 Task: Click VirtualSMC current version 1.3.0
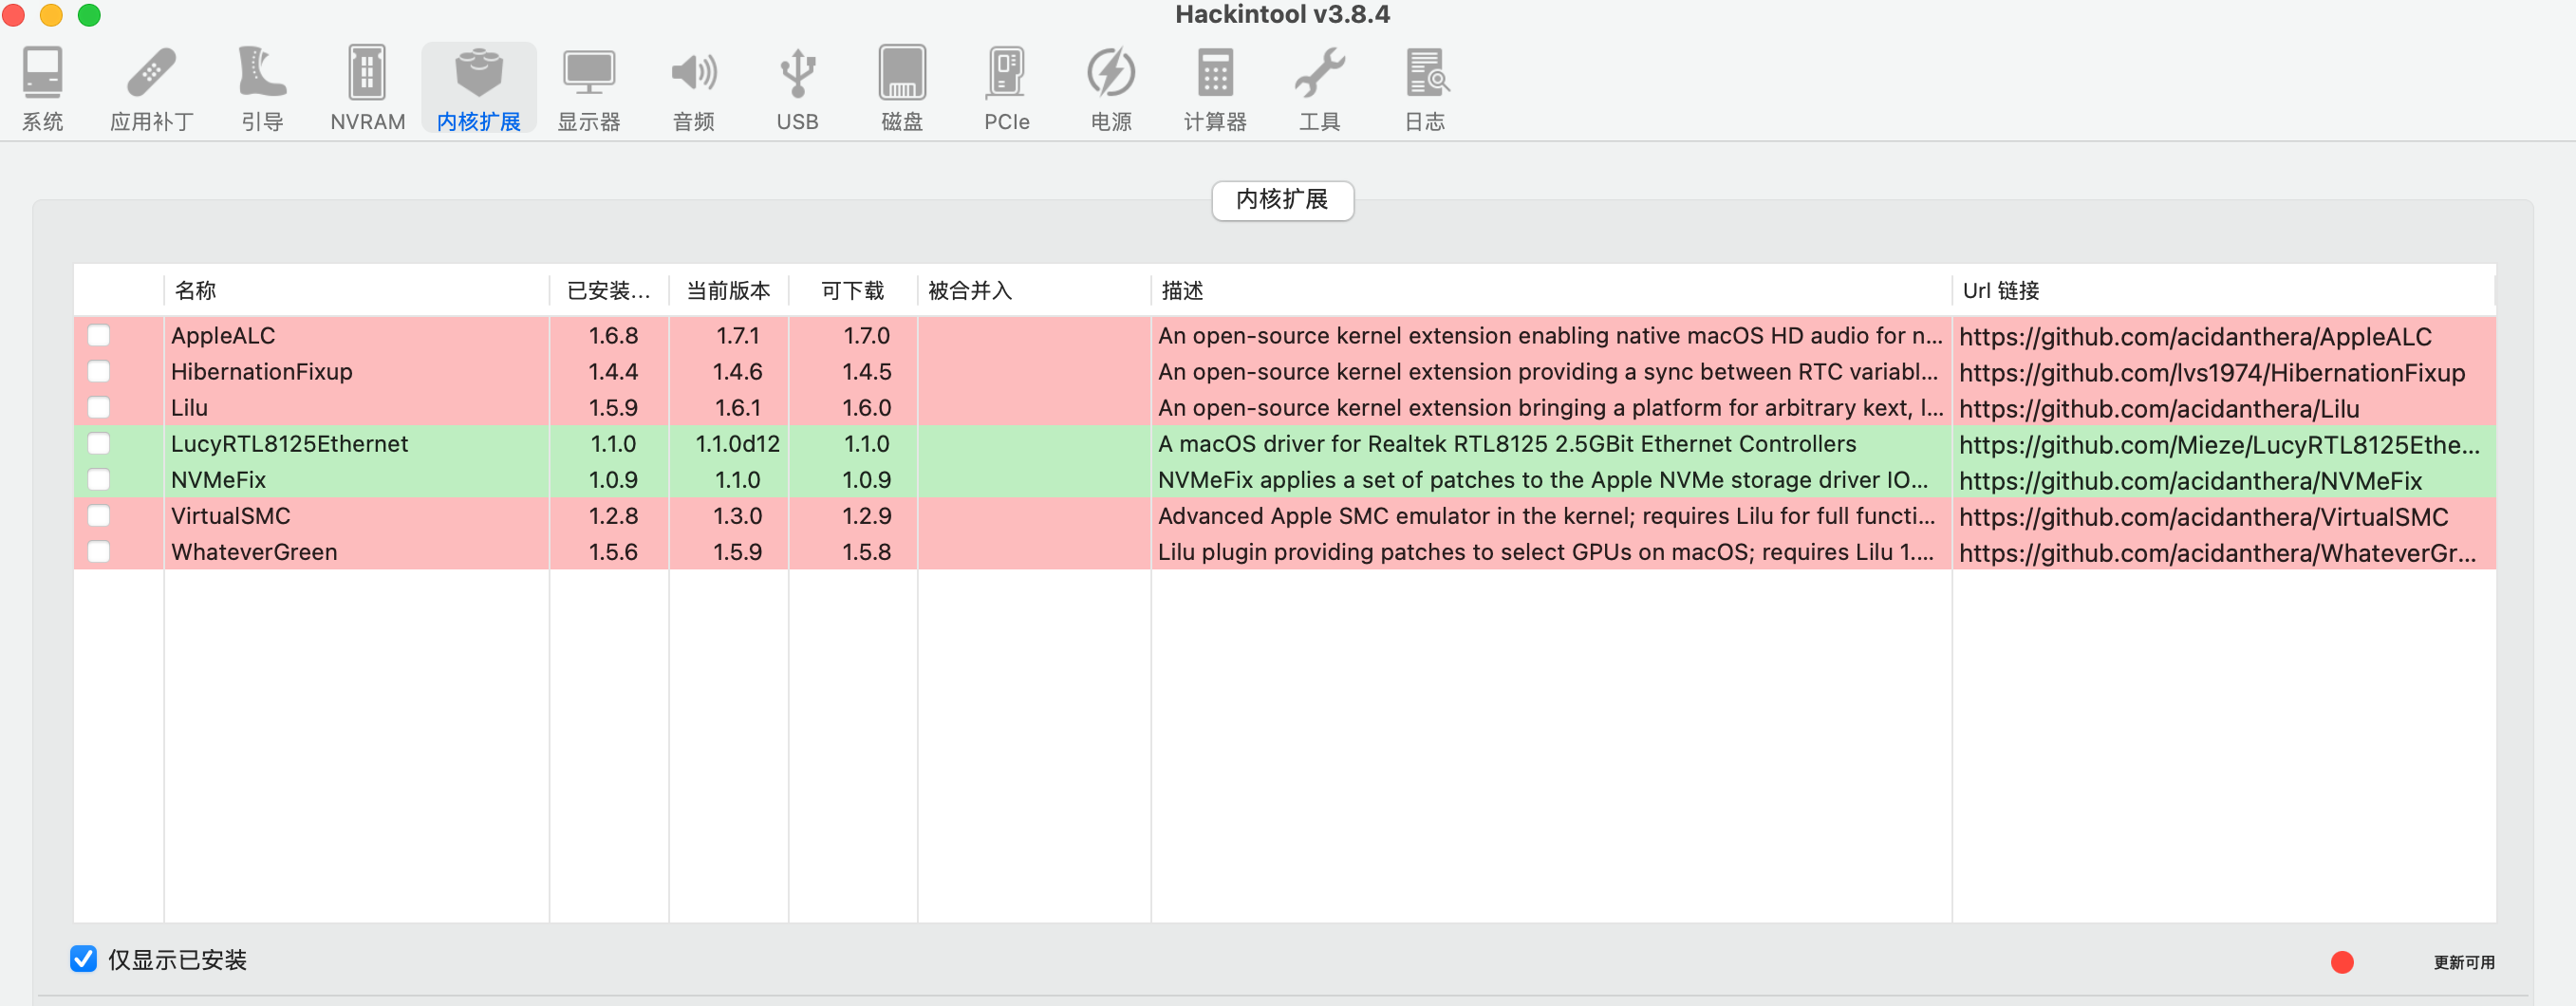[737, 515]
